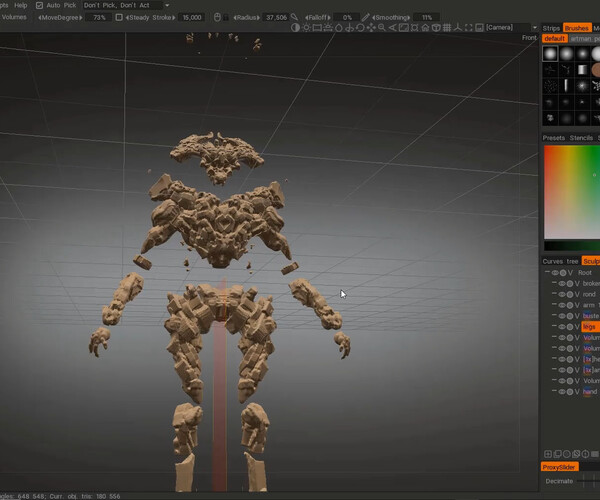Open the Don't Pick, Don't Act dropdown
Image resolution: width=600 pixels, height=500 pixels.
pos(127,5)
